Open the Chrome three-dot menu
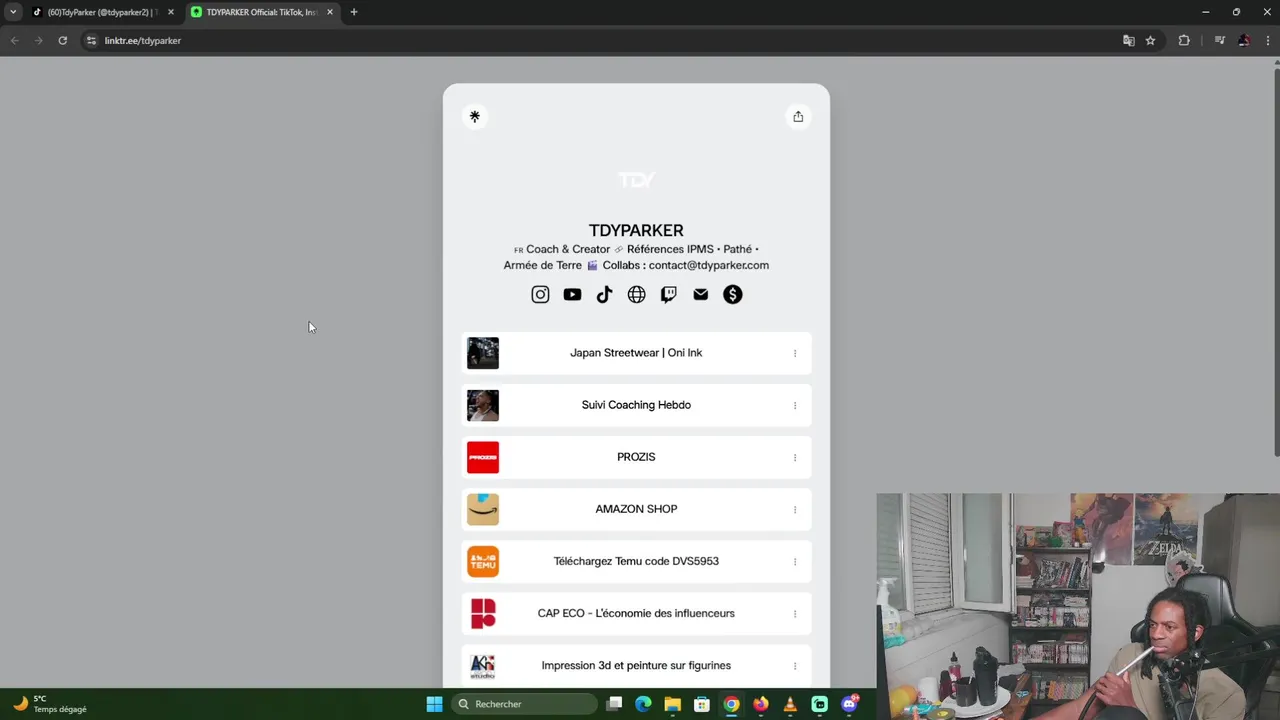The width and height of the screenshot is (1280, 720). pyautogui.click(x=1267, y=40)
